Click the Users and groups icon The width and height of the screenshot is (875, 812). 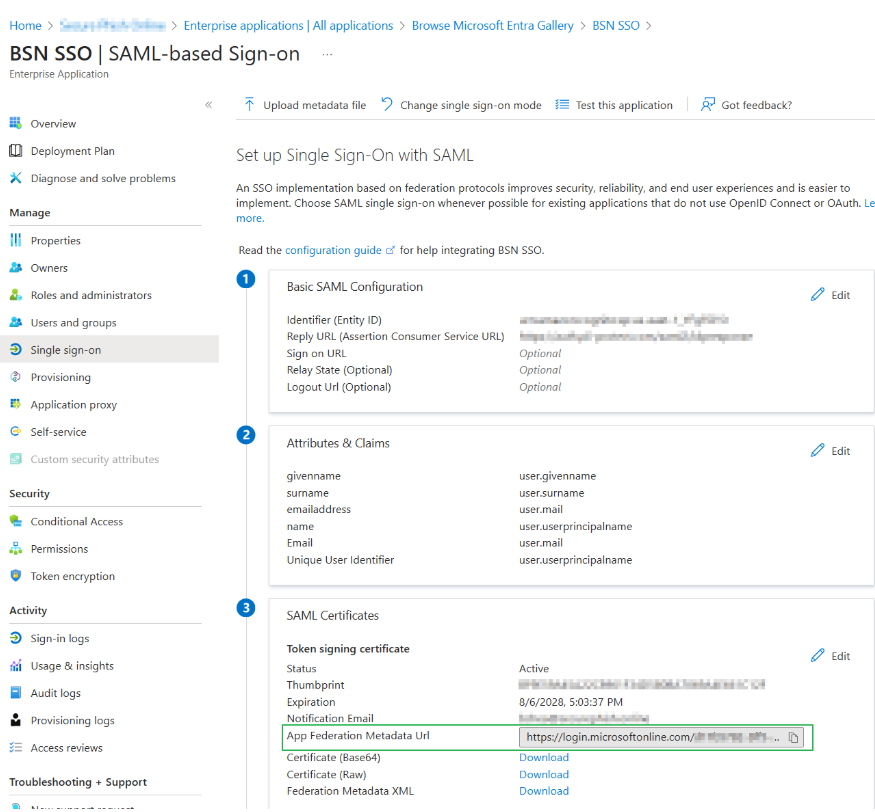pyautogui.click(x=16, y=322)
